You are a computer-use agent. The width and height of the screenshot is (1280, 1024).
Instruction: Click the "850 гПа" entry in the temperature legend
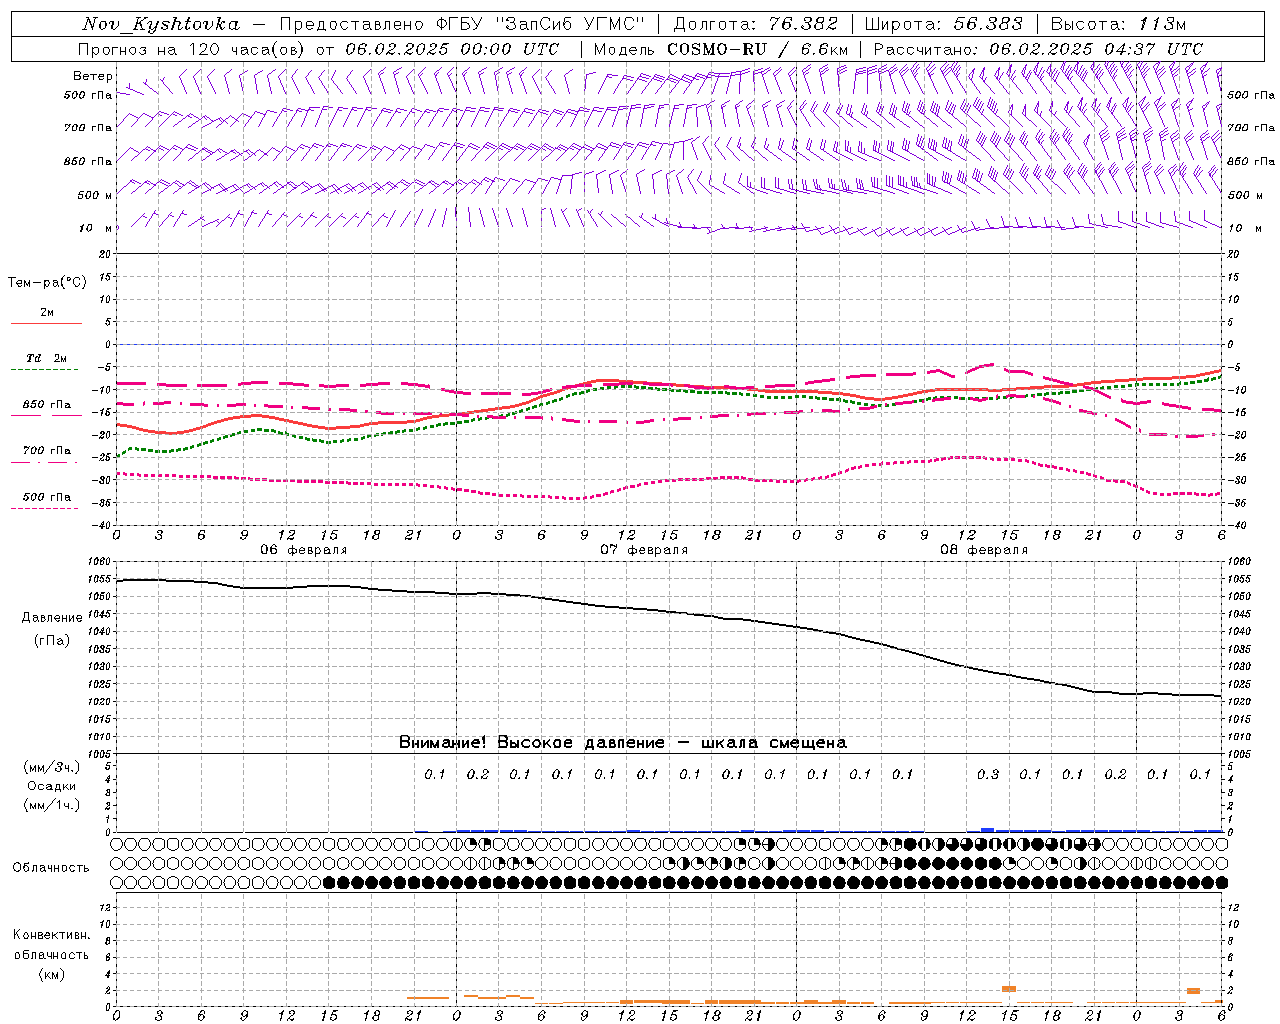[x=47, y=405]
